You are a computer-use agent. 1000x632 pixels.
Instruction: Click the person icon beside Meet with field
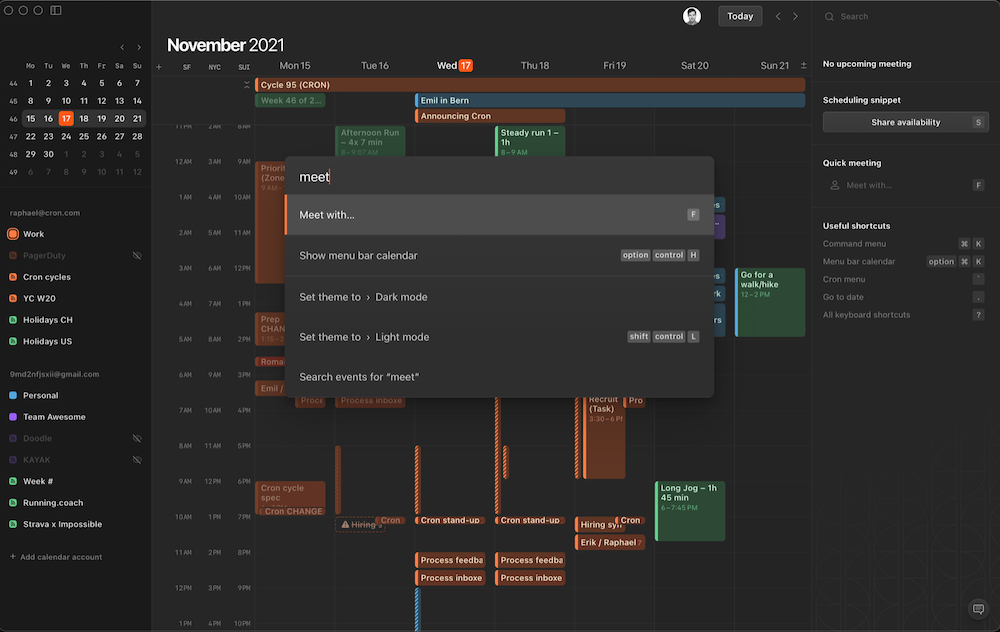[x=835, y=184]
